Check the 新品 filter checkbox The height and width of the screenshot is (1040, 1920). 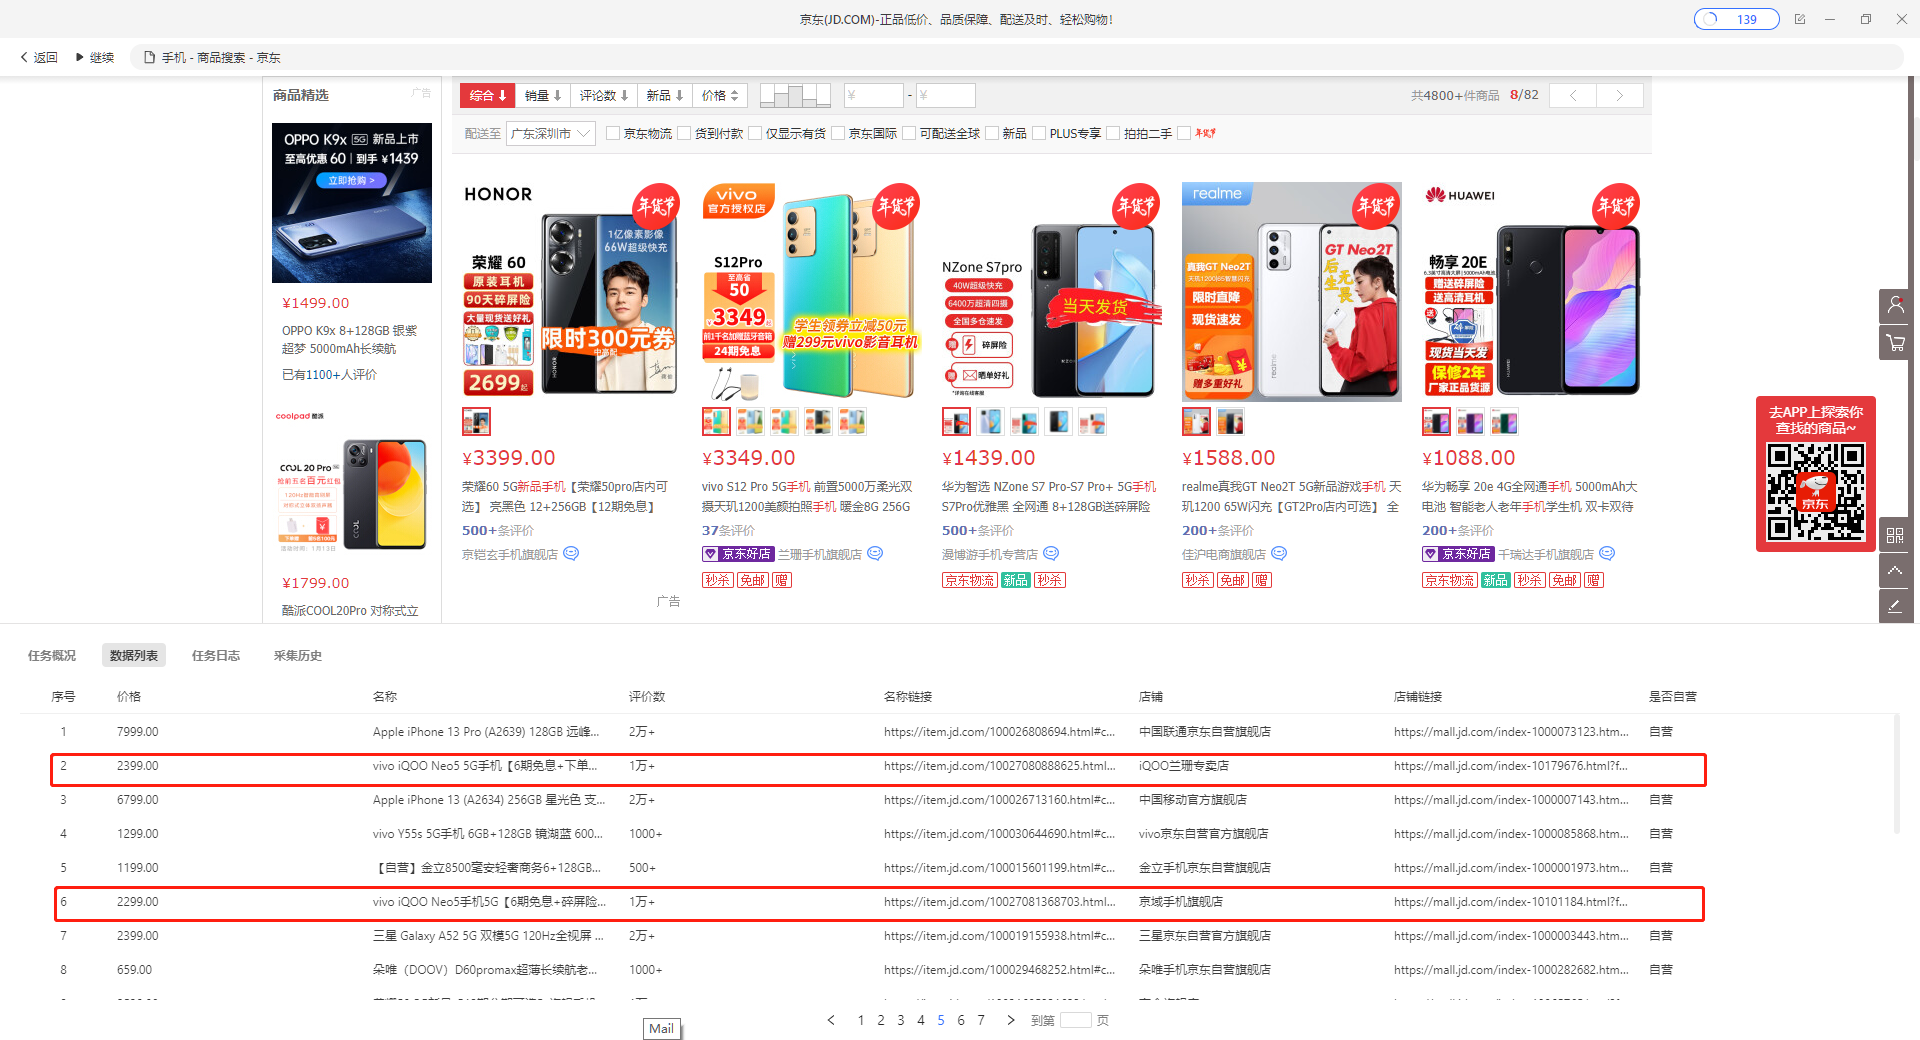(992, 133)
